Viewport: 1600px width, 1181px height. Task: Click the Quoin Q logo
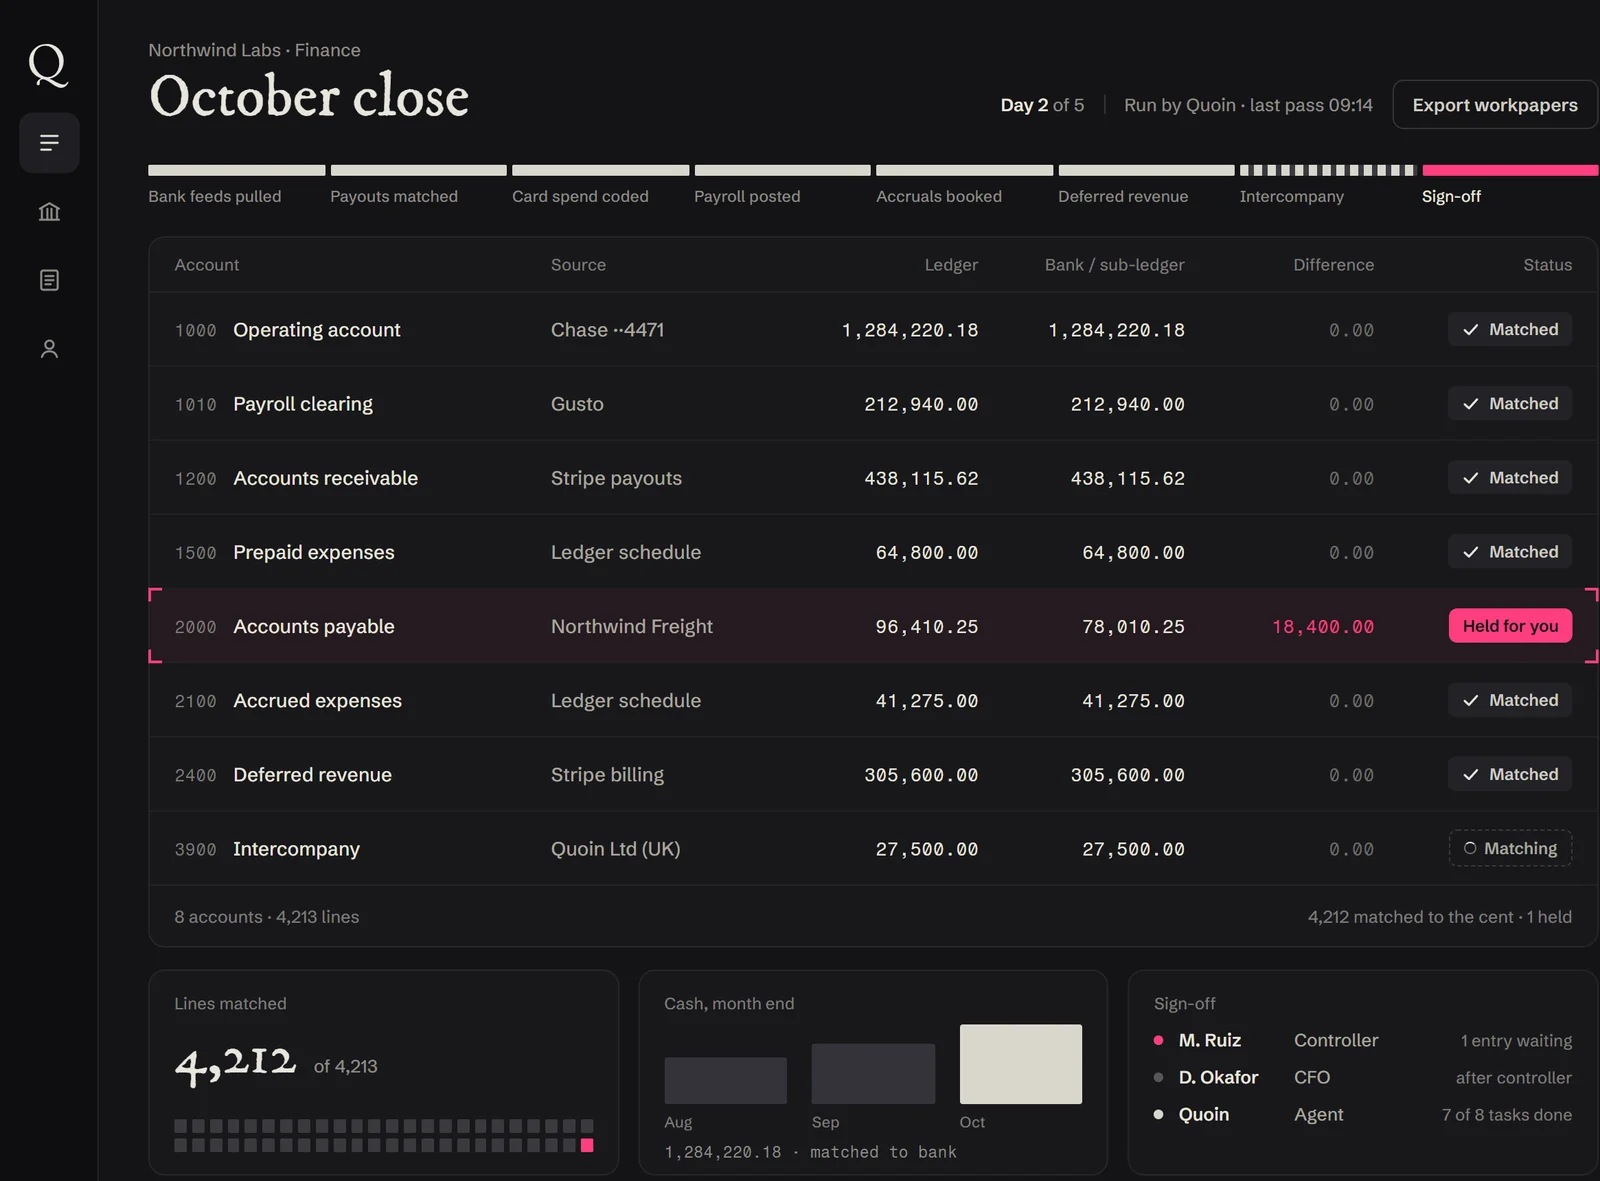tap(48, 65)
